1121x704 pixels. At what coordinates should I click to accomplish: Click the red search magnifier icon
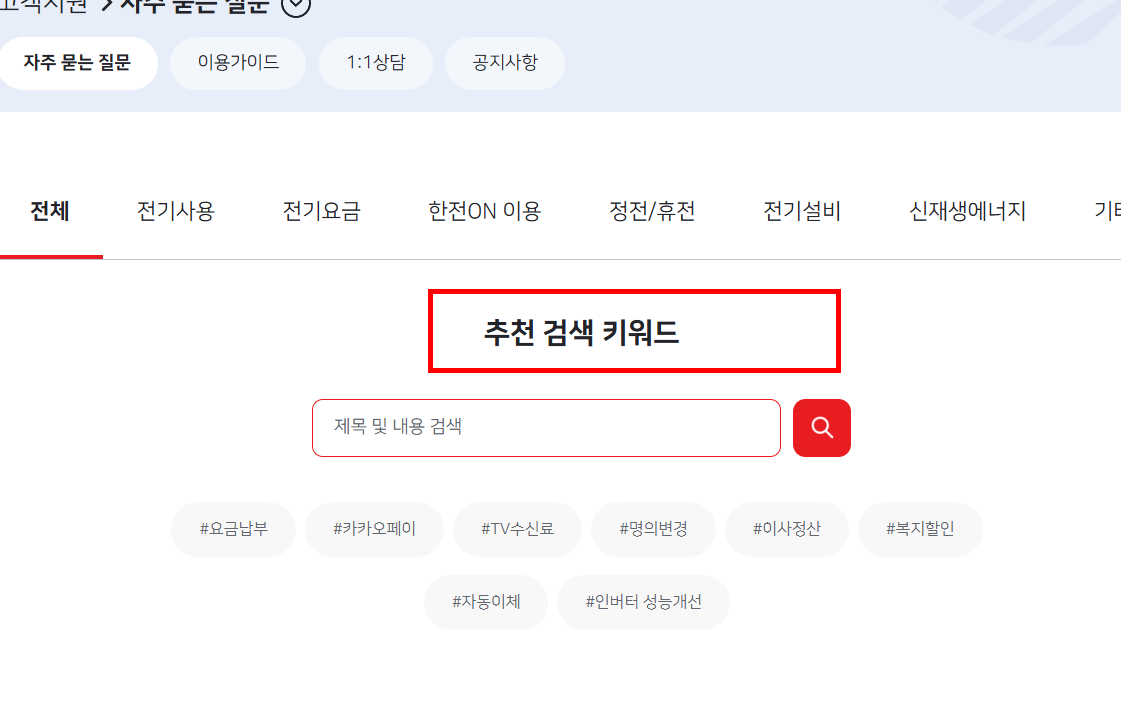click(821, 427)
